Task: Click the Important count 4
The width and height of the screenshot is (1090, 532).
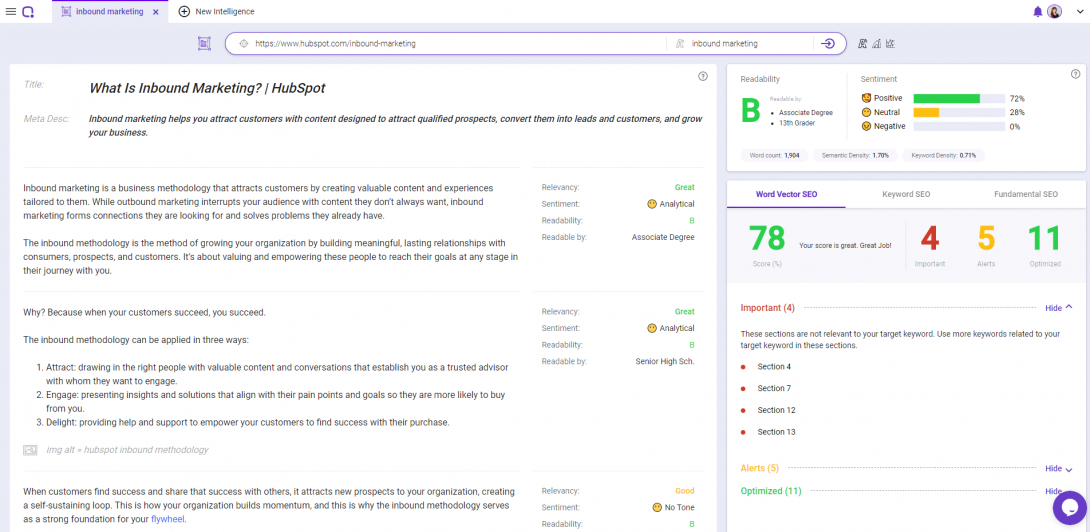Action: [929, 239]
